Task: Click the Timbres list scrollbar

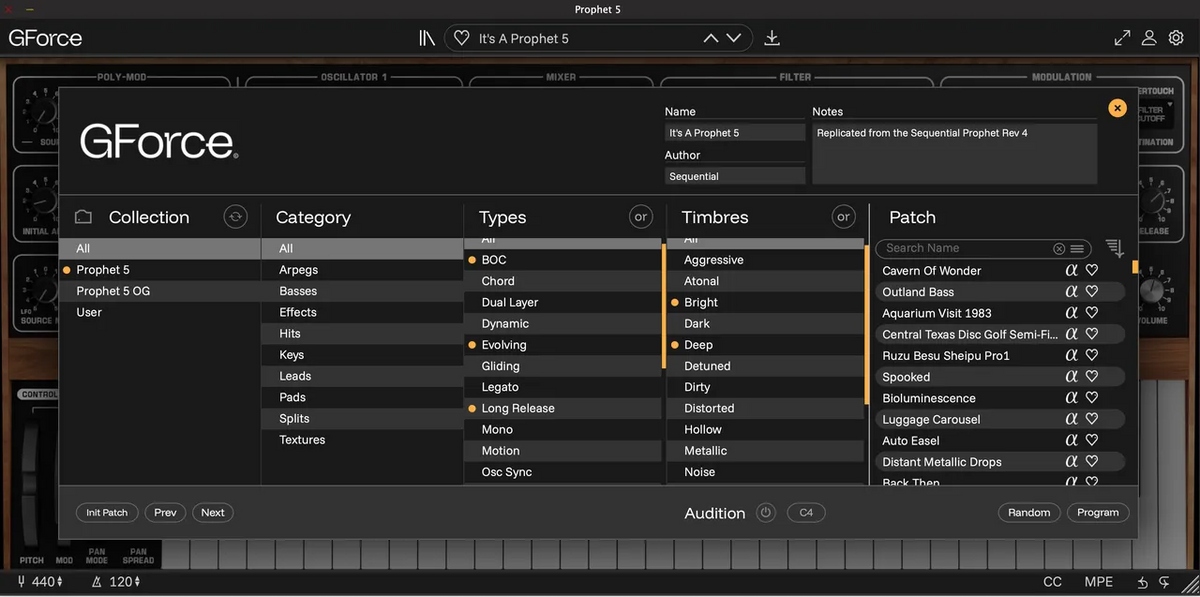Action: tap(866, 323)
